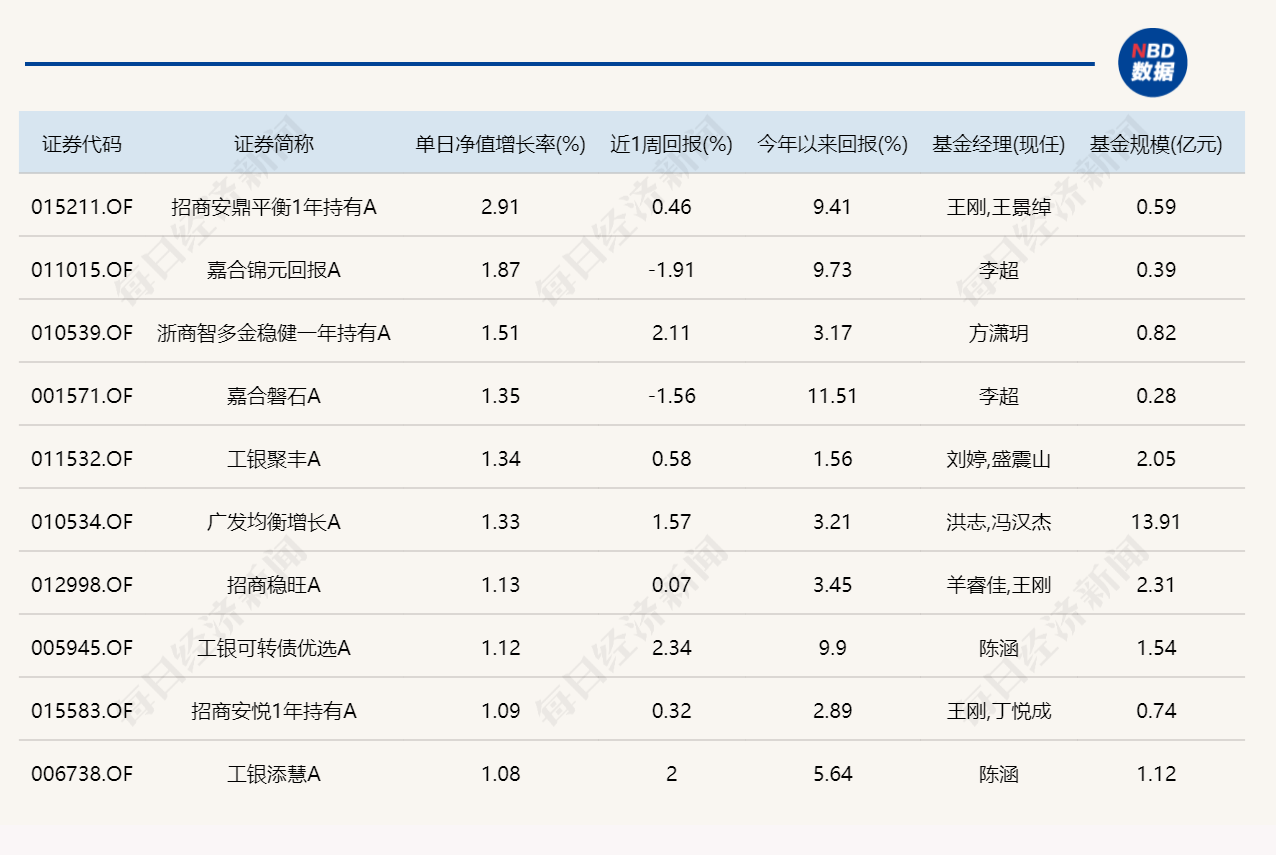The image size is (1276, 855).
Task: Click the NBD 数据 logo
Action: (x=1152, y=62)
